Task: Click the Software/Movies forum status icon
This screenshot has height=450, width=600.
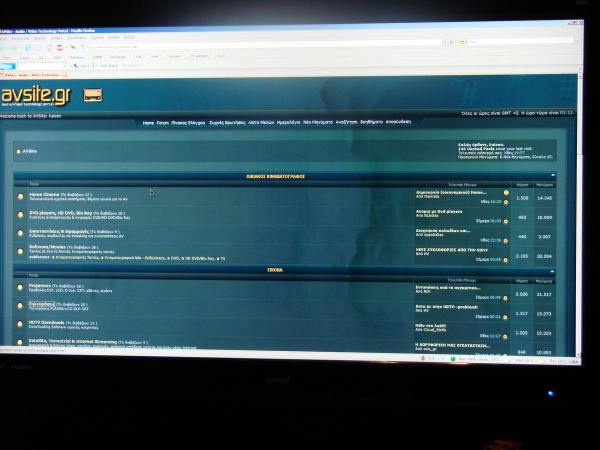Action: coord(20,251)
